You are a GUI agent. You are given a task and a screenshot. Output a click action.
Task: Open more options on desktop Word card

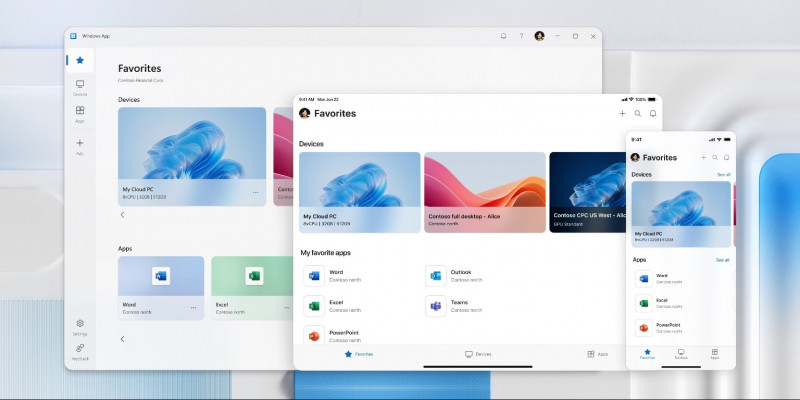click(x=193, y=308)
